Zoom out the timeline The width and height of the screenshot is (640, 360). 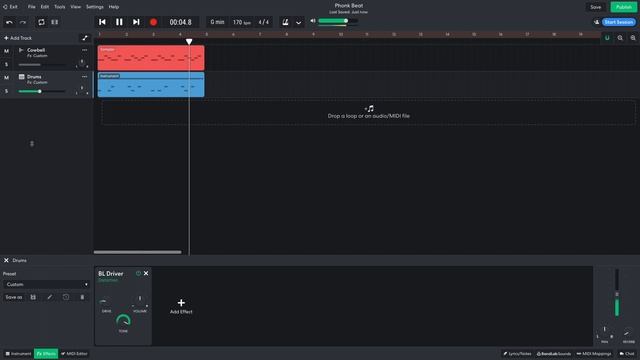click(x=620, y=38)
